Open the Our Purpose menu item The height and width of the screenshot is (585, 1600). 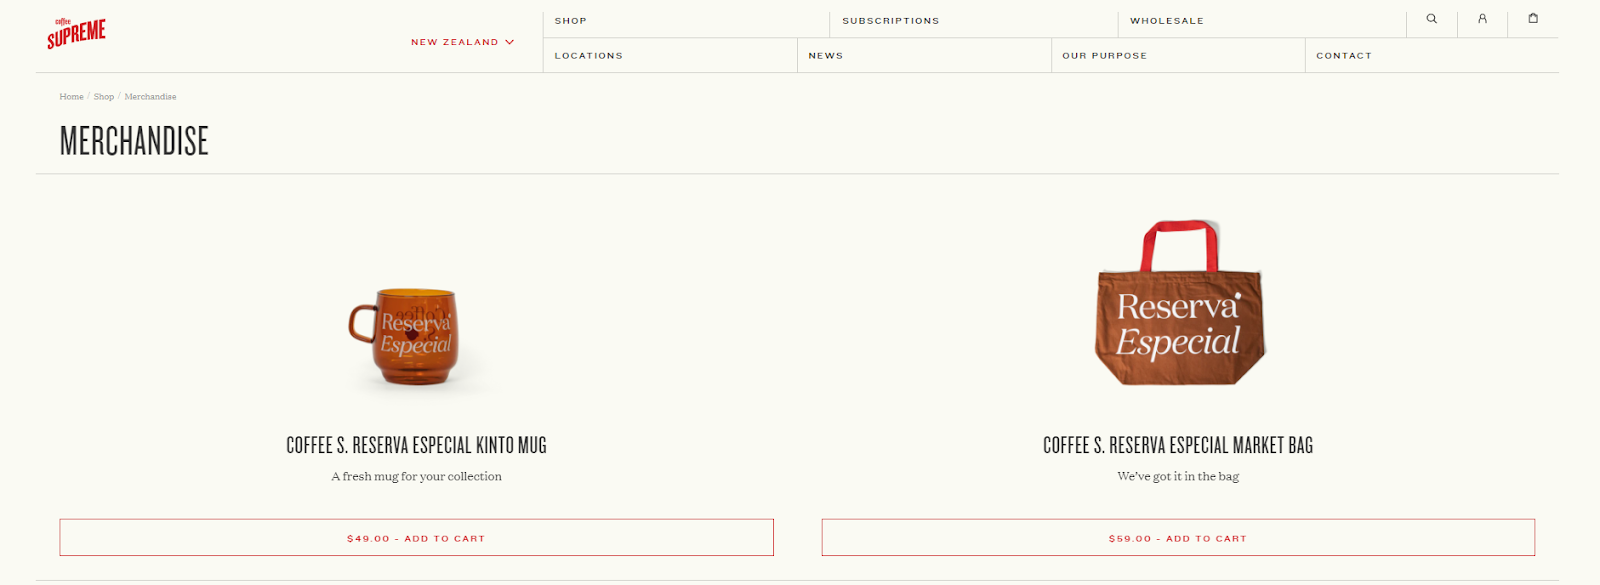(x=1105, y=56)
